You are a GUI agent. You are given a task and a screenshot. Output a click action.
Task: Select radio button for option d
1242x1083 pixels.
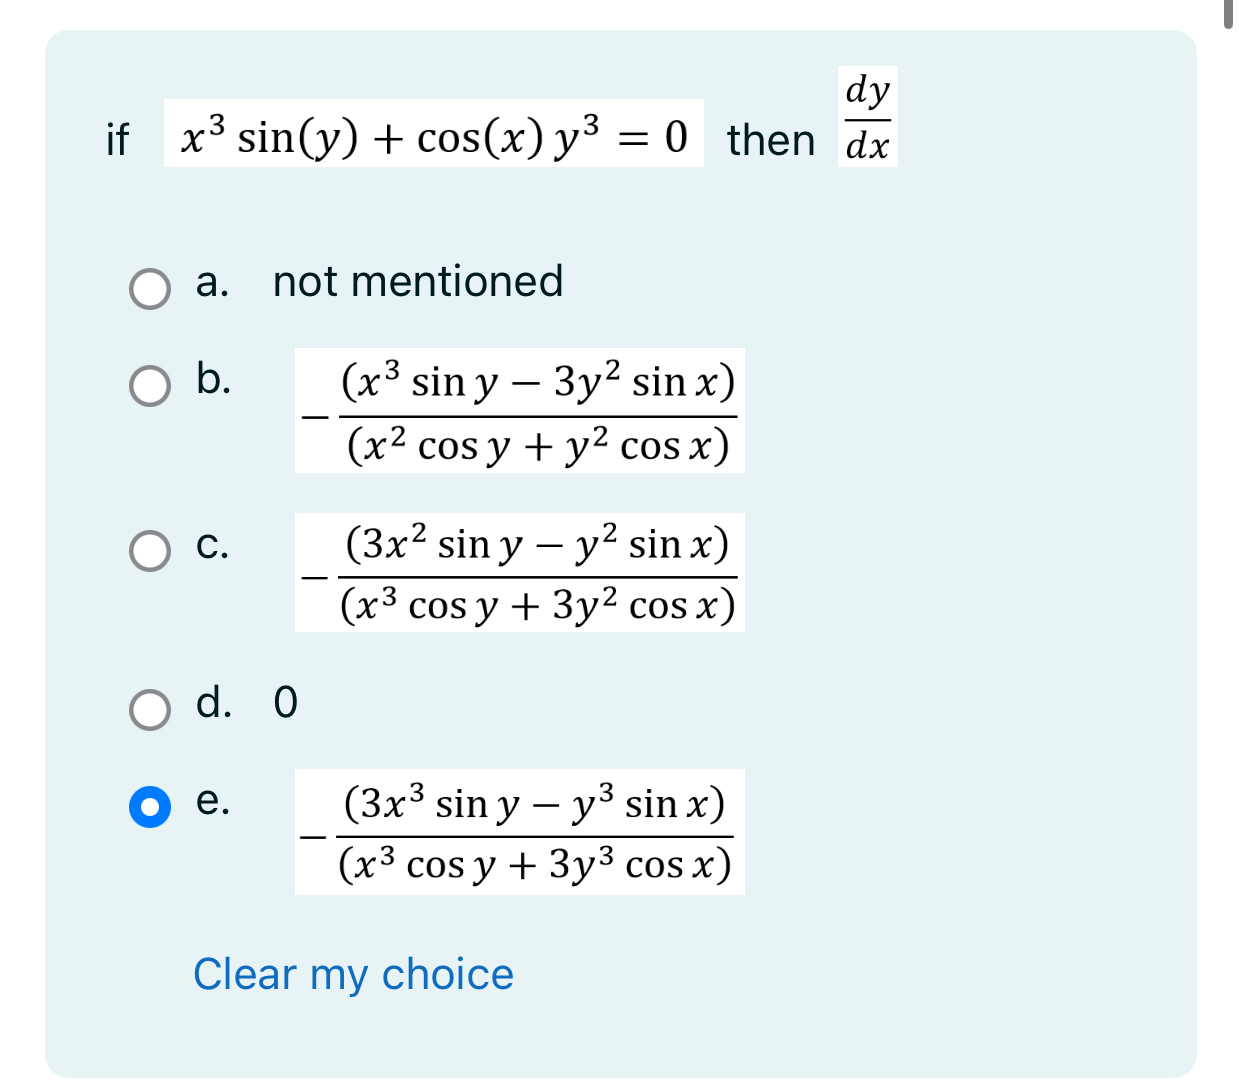pos(150,709)
